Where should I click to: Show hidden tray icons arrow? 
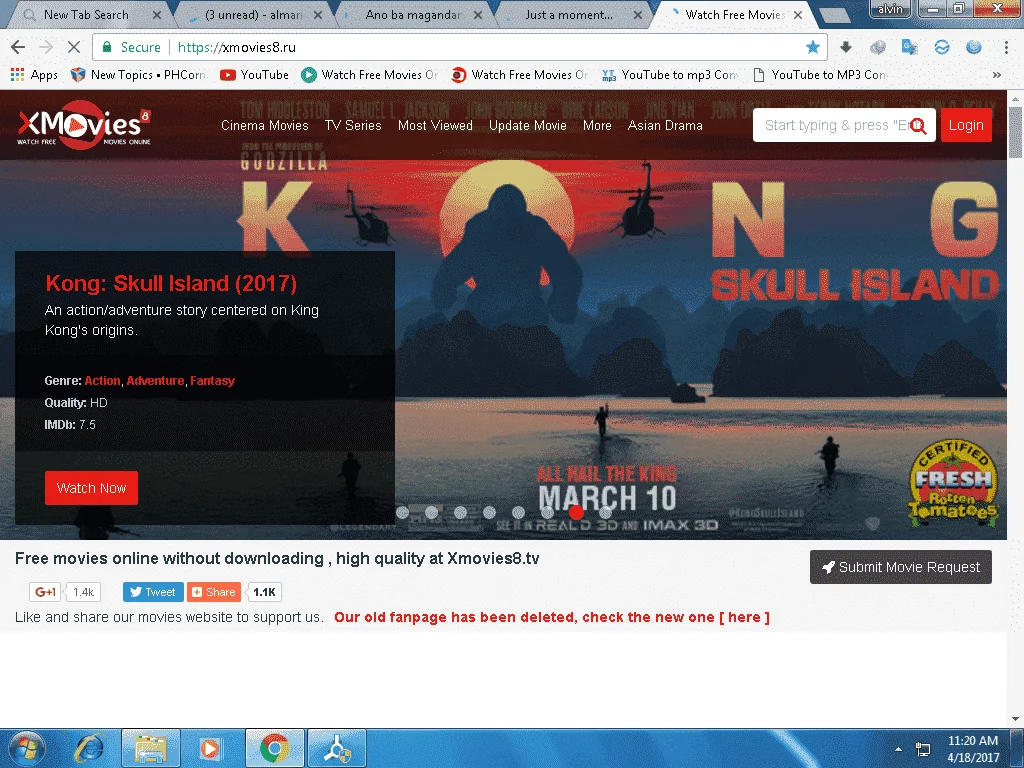(898, 749)
